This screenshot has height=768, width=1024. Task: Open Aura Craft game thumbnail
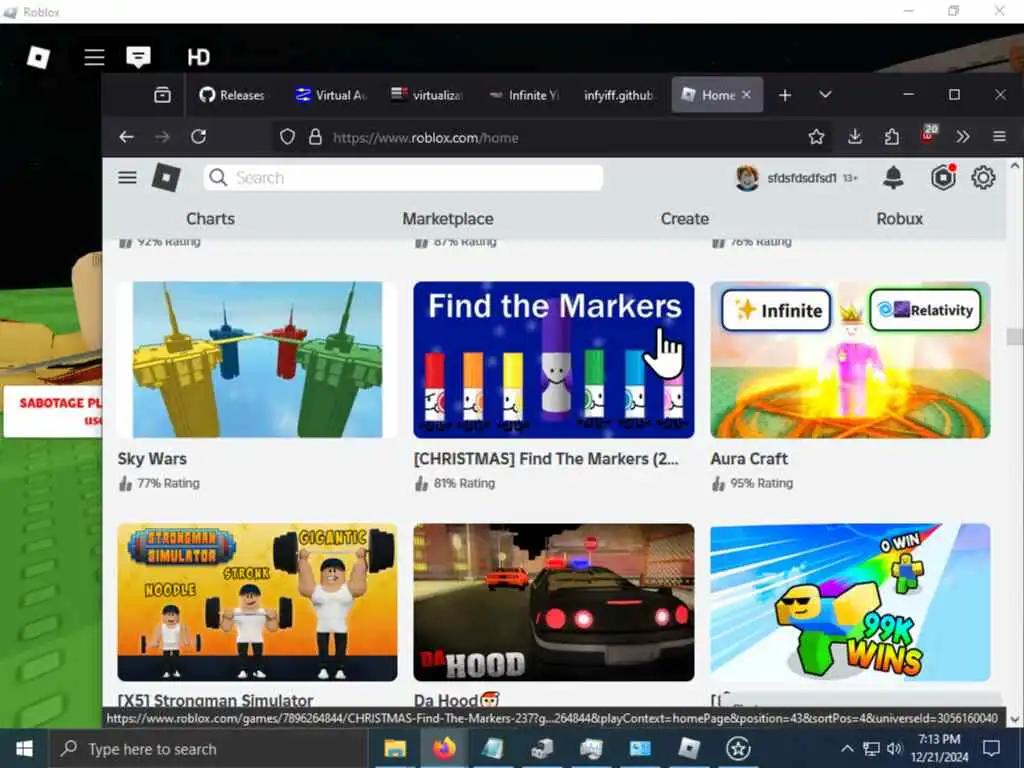coord(850,360)
